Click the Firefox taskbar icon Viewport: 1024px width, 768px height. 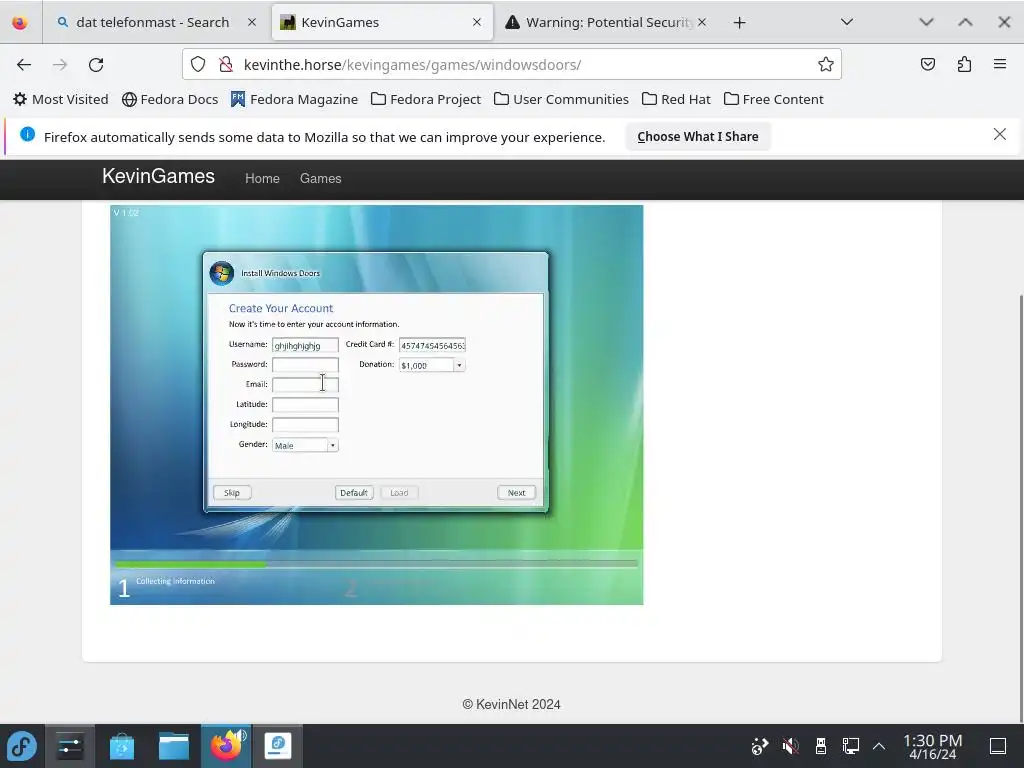pyautogui.click(x=226, y=746)
